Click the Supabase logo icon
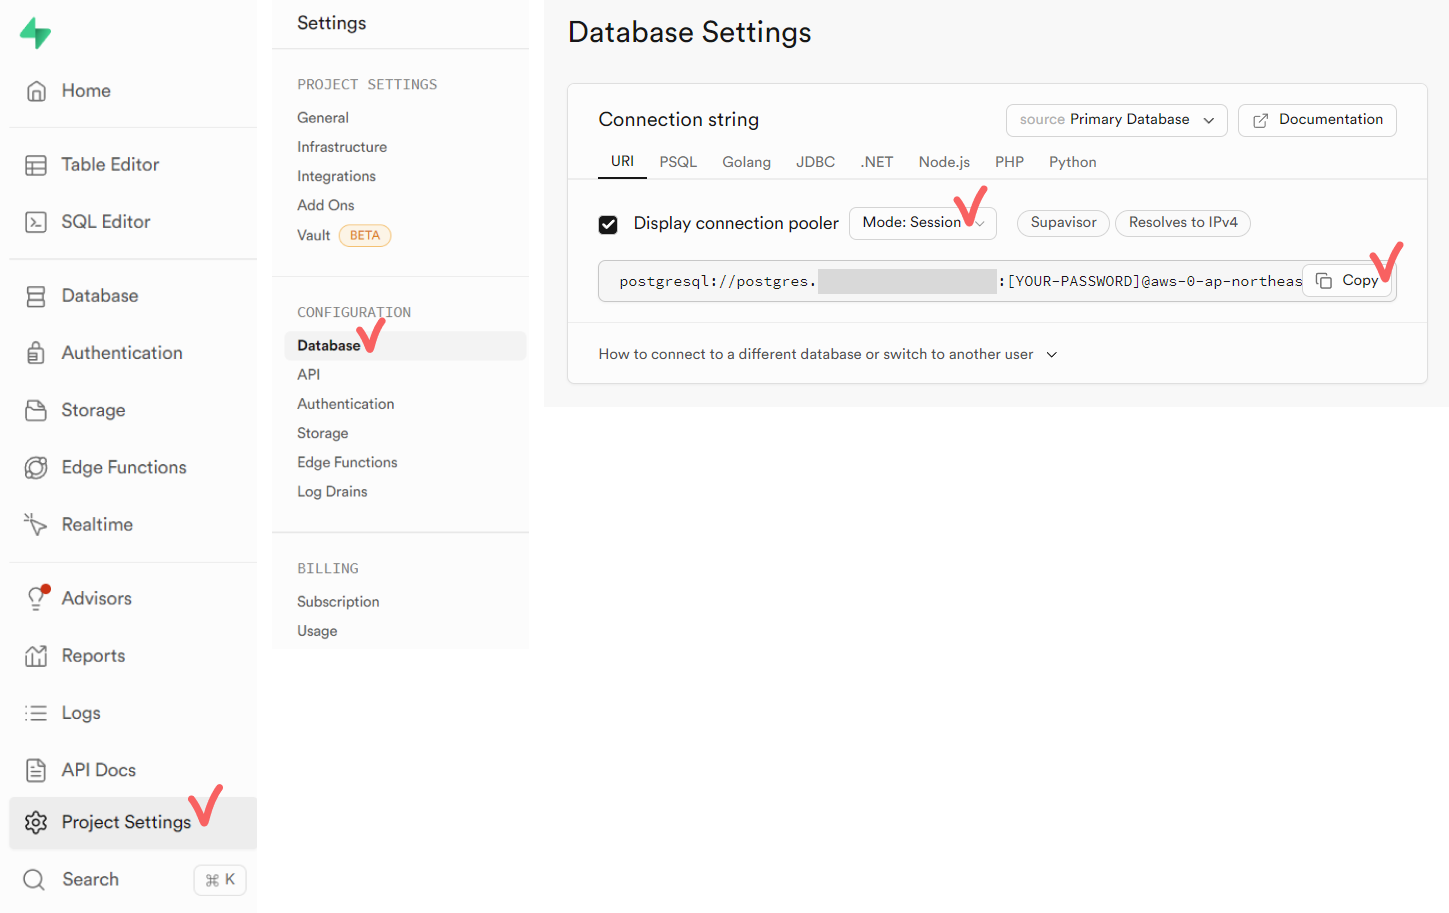This screenshot has width=1449, height=913. [x=35, y=33]
